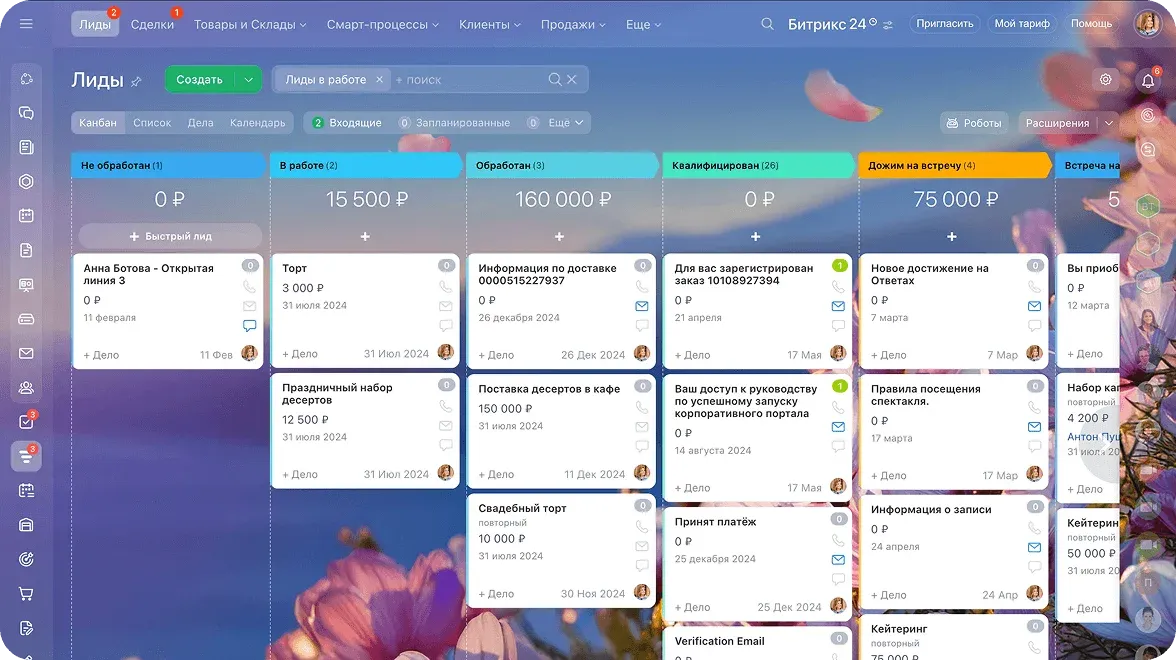Open the Смарт-процессы dropdown menu
Screen dimensions: 1176x660
click(382, 23)
